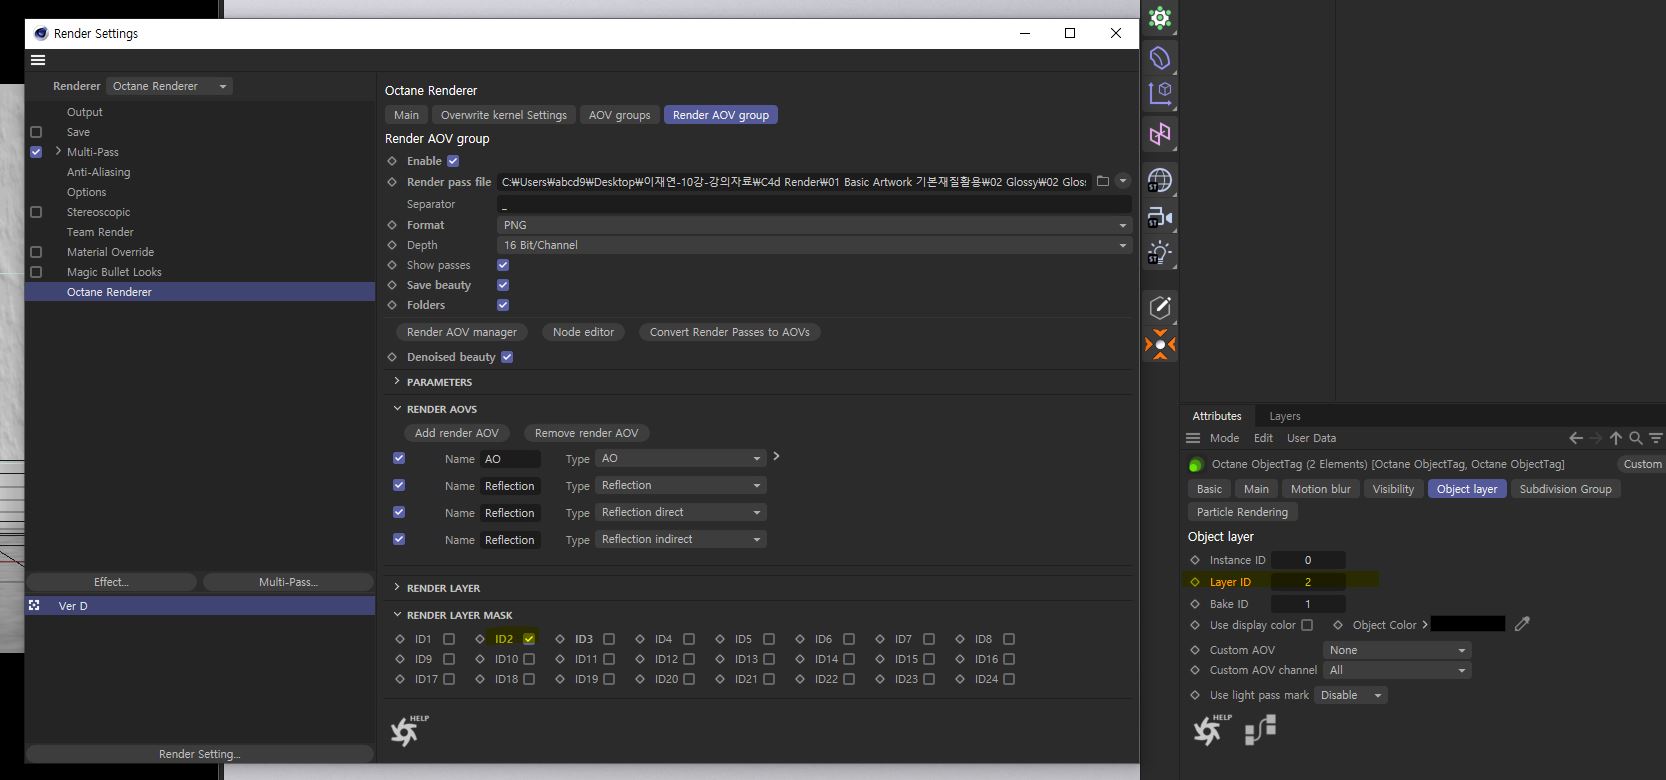Select Anti-Aliasing in the settings list
Screen dimensions: 1666x780
click(98, 172)
